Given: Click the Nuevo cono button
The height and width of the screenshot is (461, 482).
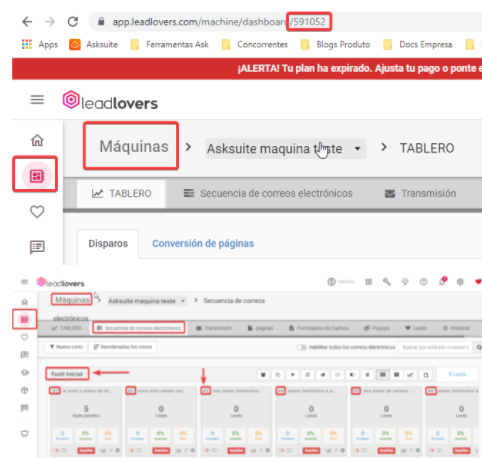Looking at the screenshot, I should (x=66, y=347).
